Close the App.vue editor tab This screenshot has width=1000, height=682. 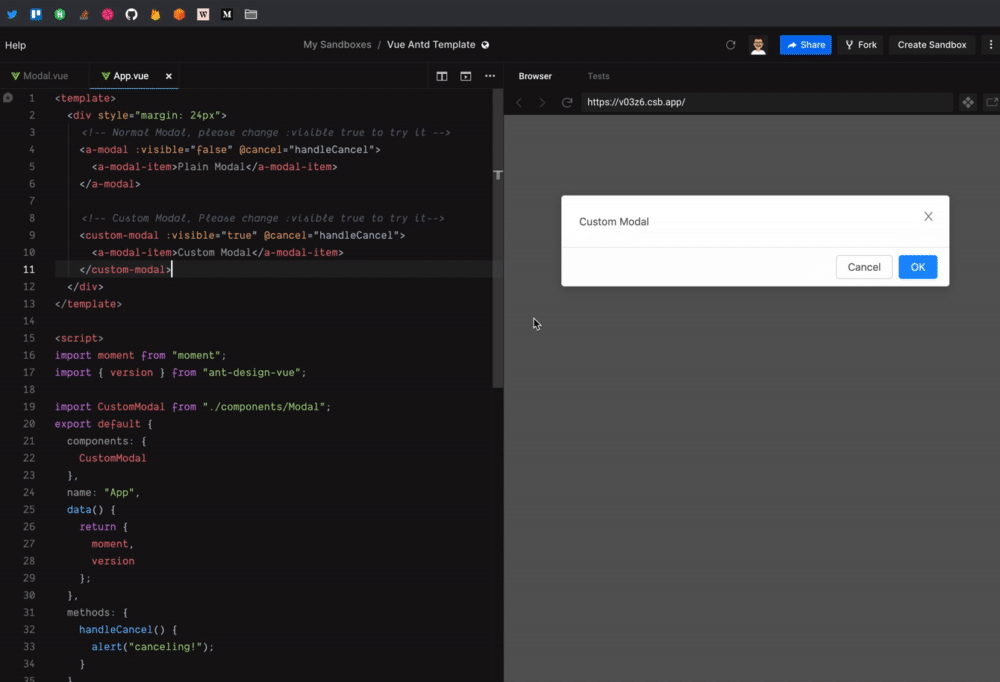tap(169, 76)
